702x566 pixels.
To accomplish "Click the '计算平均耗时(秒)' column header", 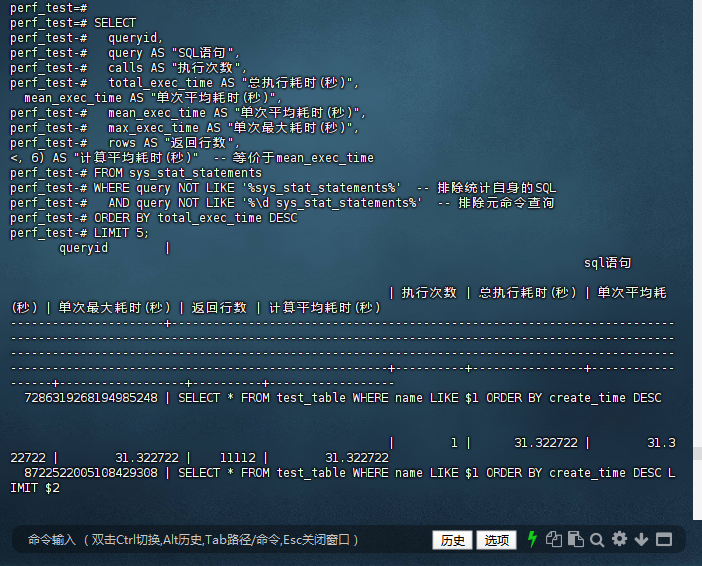I will [x=325, y=308].
